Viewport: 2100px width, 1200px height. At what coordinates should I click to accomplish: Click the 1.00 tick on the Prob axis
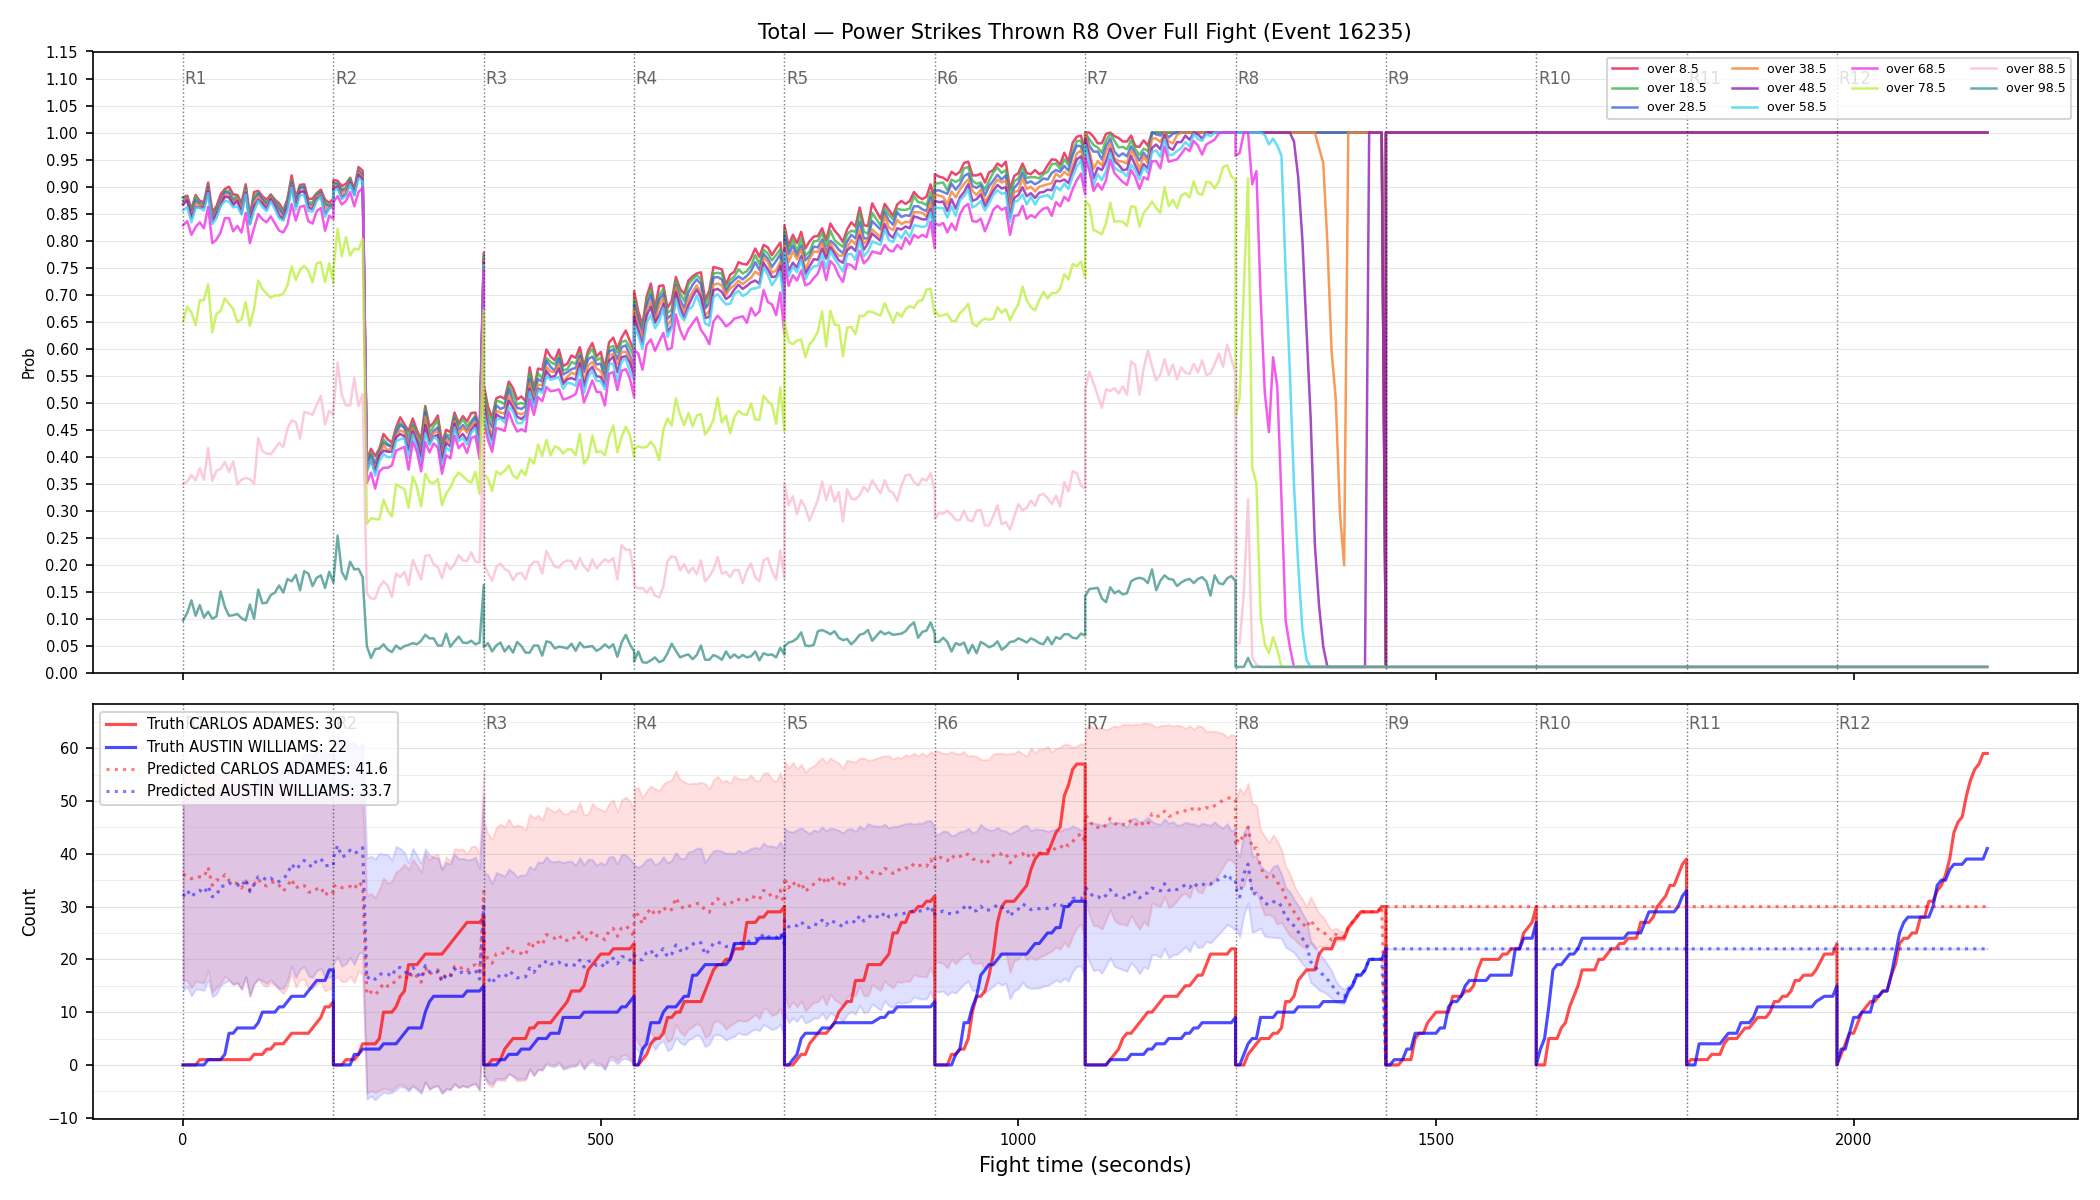coord(62,133)
